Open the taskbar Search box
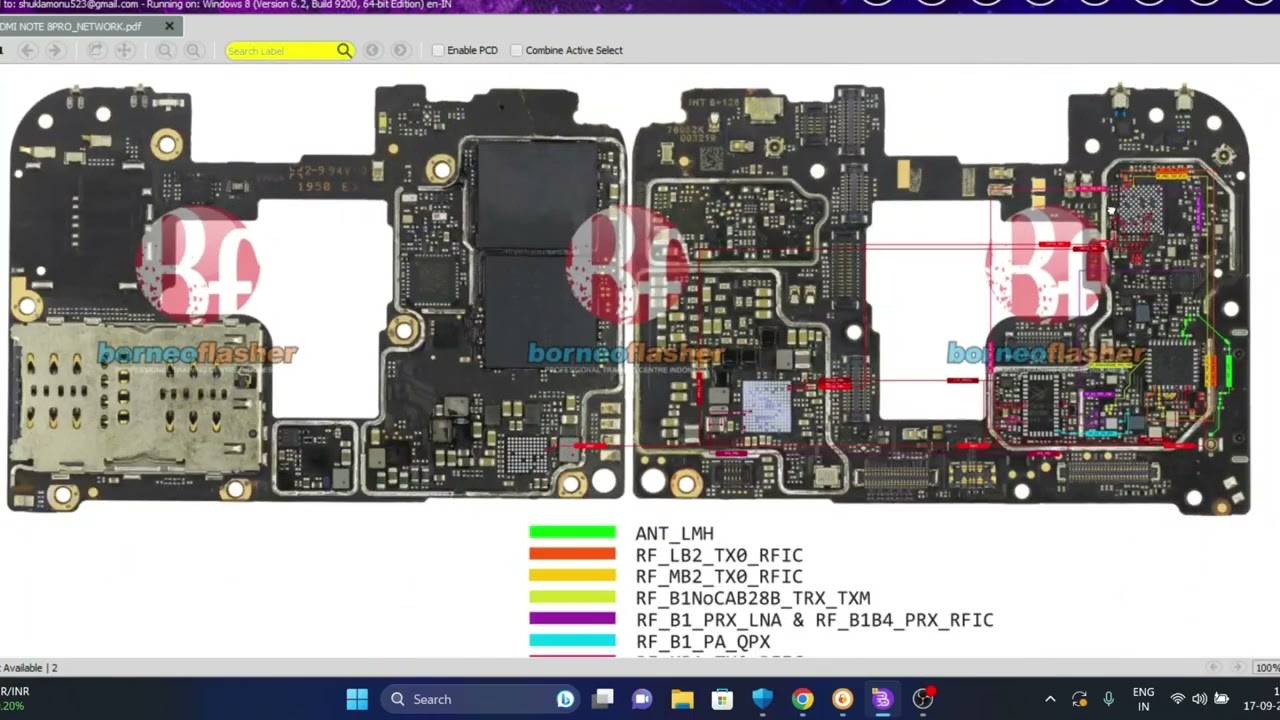 pyautogui.click(x=480, y=699)
